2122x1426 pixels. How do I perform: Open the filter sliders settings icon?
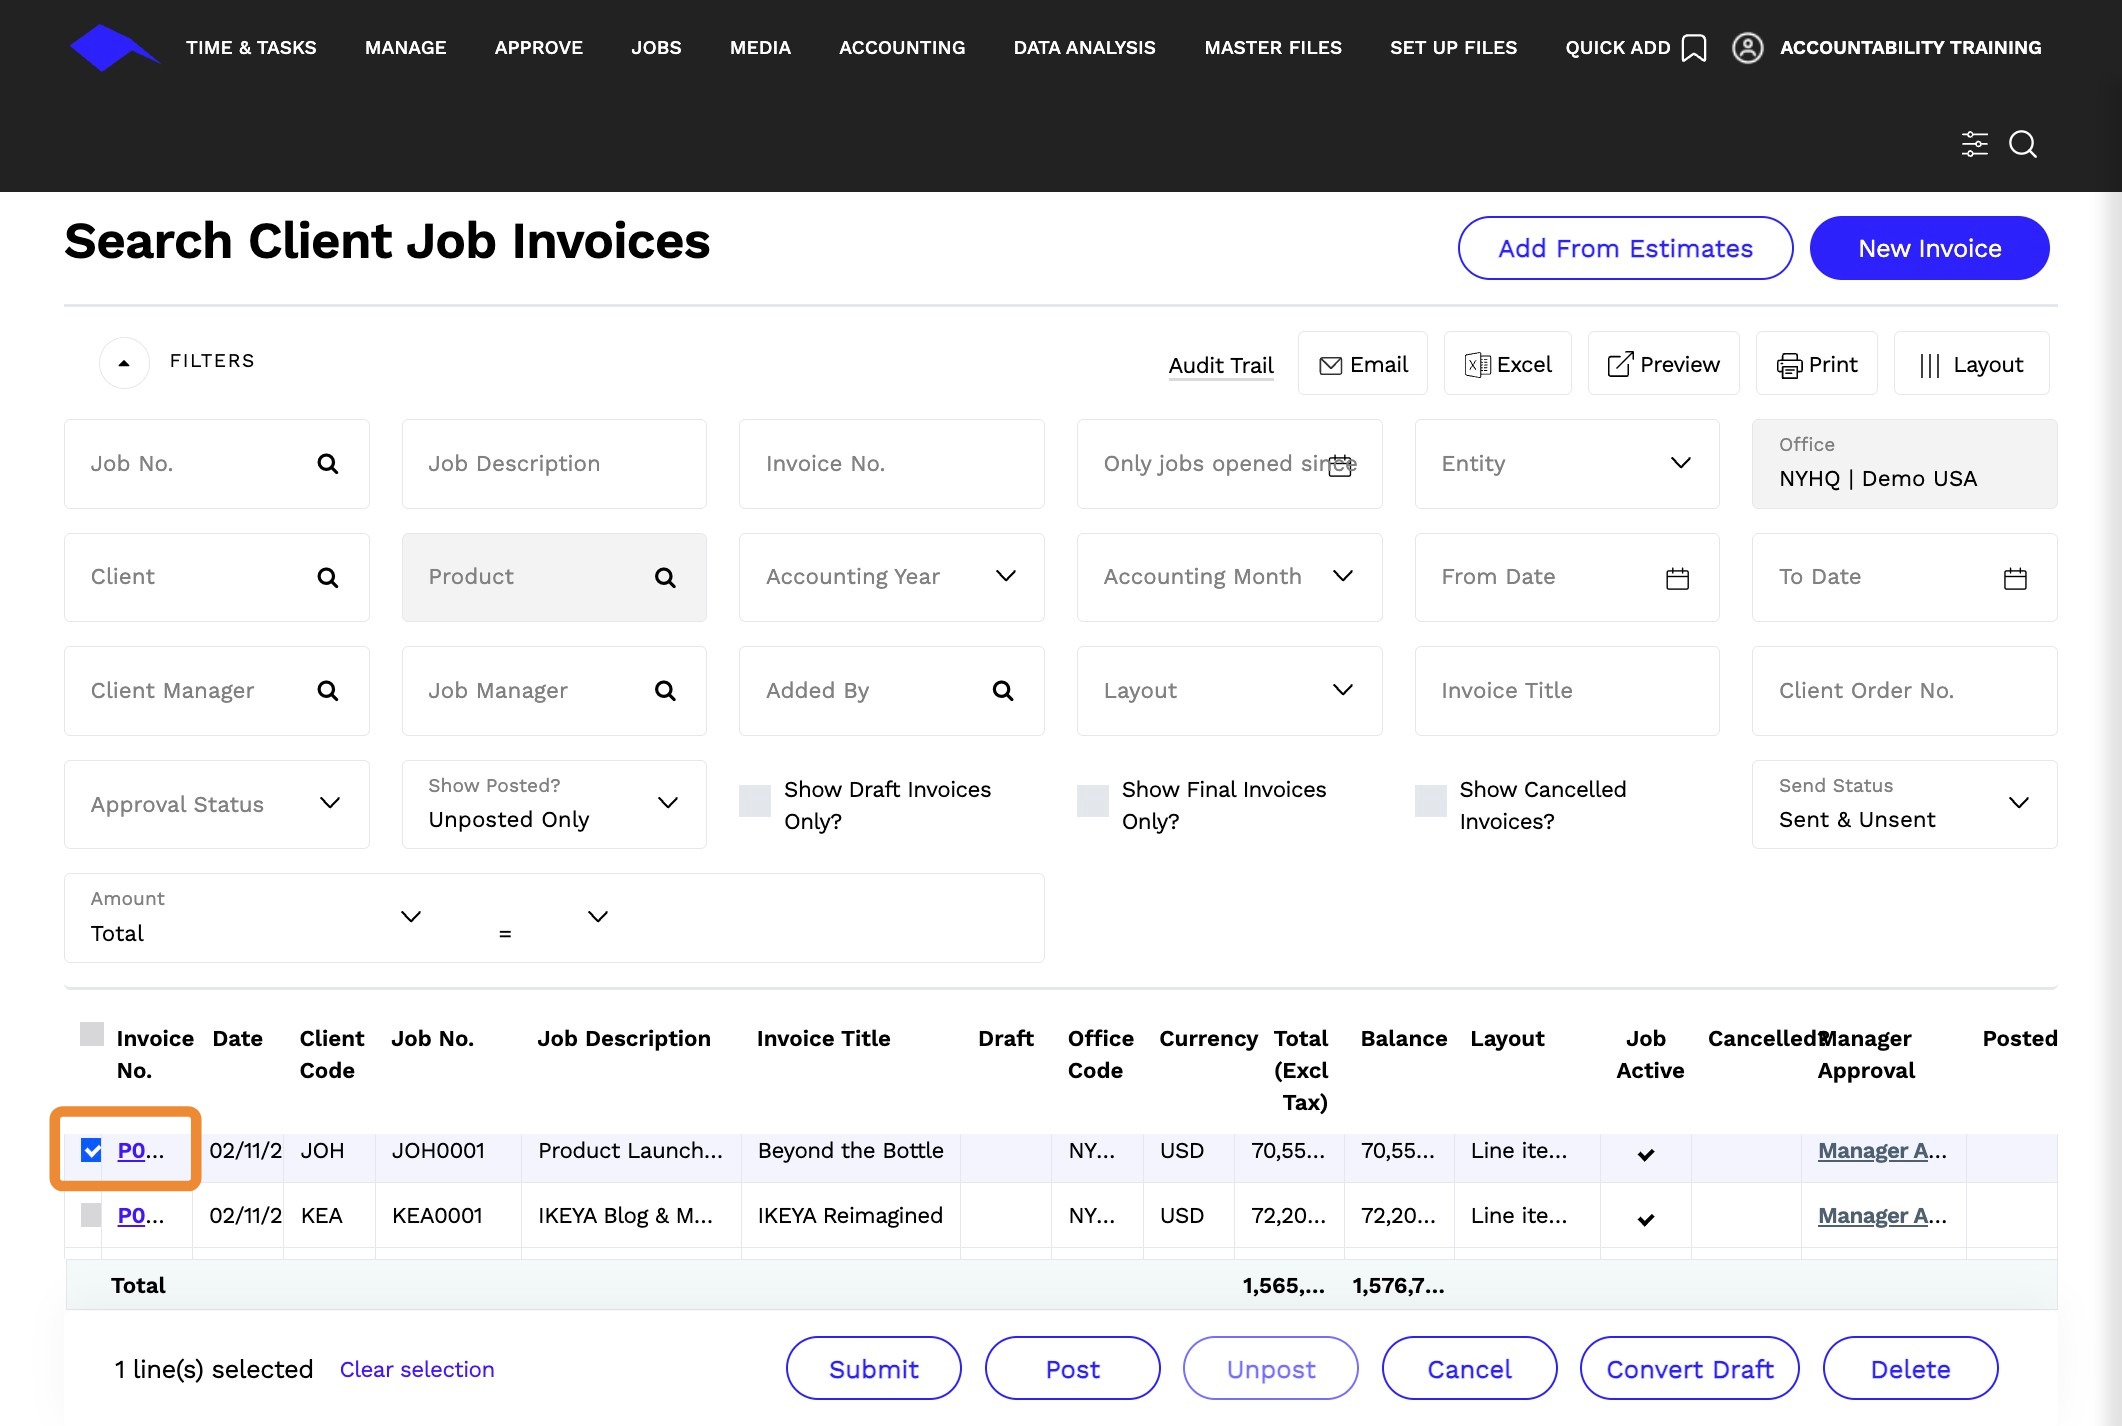1974,144
